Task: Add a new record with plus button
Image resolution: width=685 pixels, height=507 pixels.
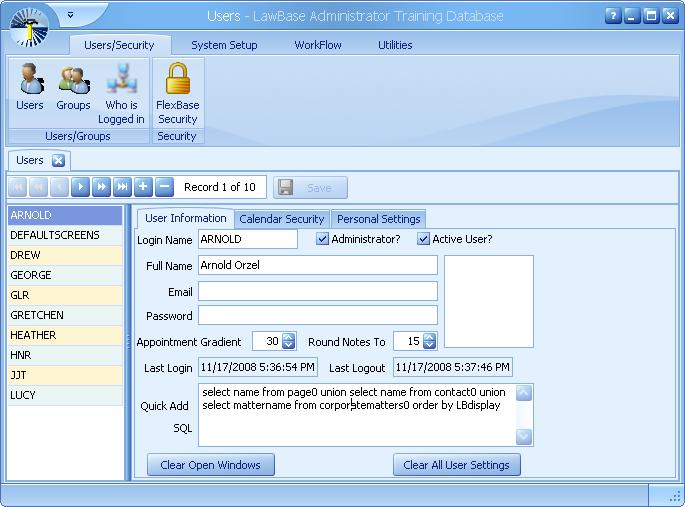Action: coord(143,187)
